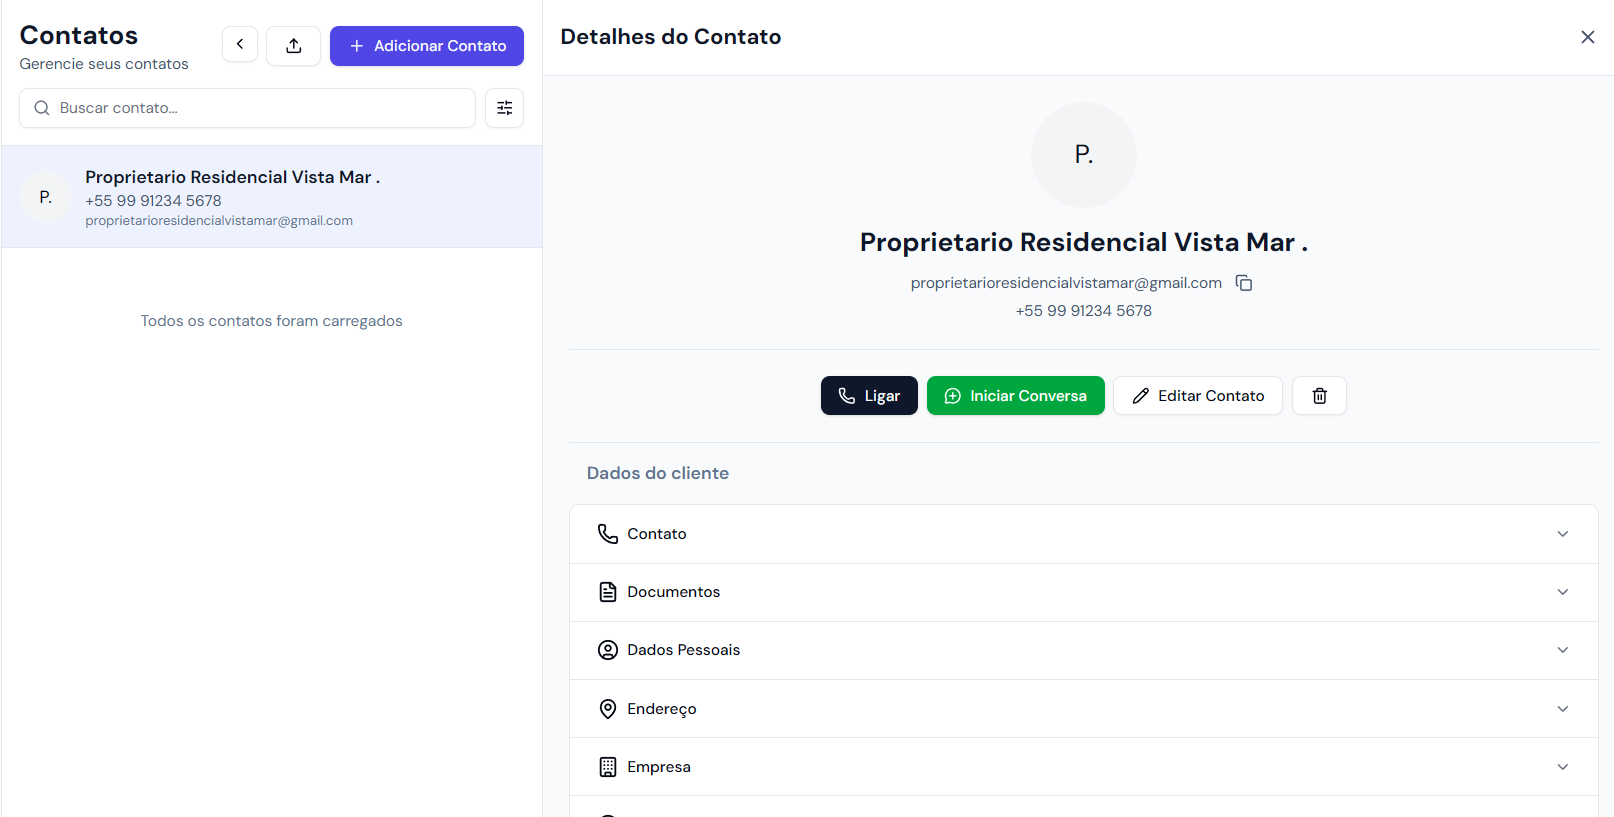The width and height of the screenshot is (1614, 817).
Task: Expand the Contato section
Action: (1083, 534)
